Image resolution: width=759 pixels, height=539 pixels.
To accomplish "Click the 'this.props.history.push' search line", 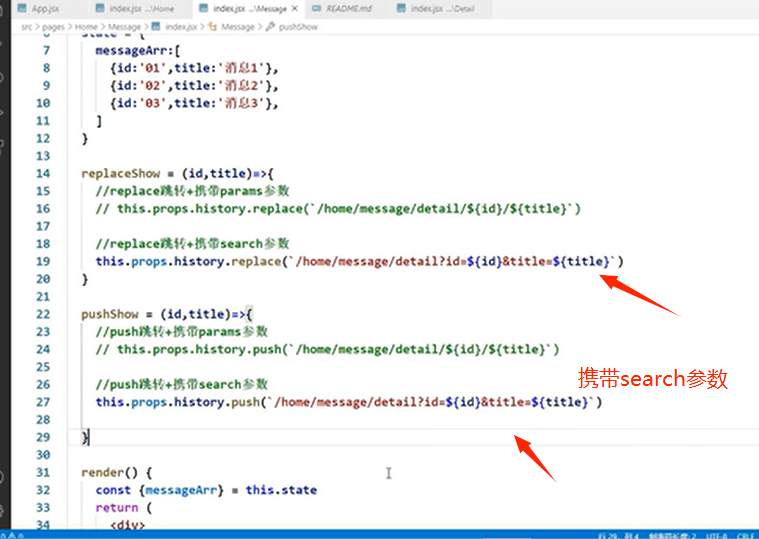I will click(349, 402).
